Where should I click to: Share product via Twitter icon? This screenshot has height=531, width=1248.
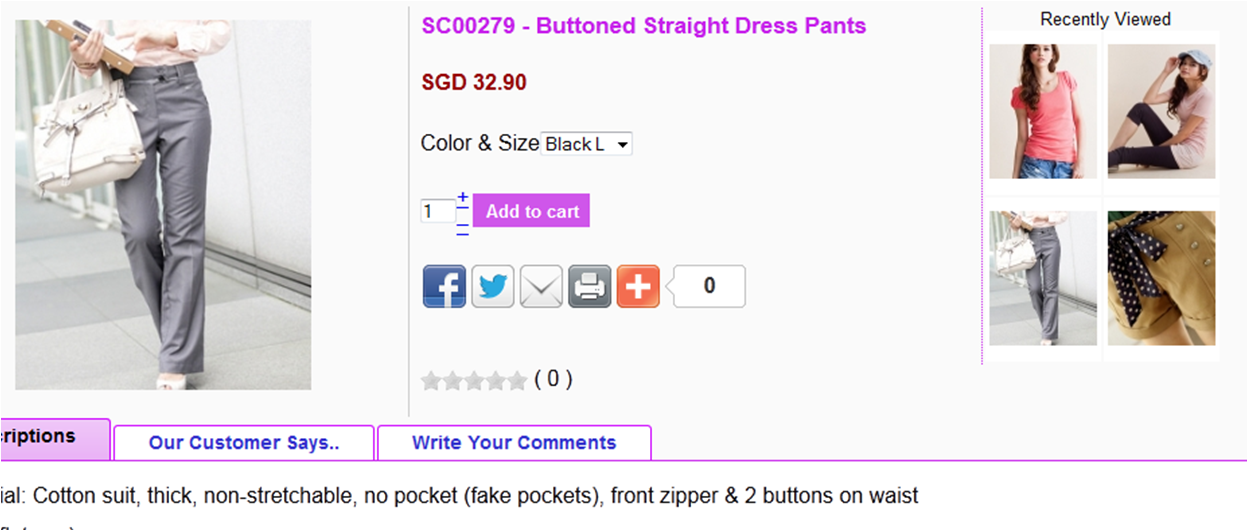493,286
